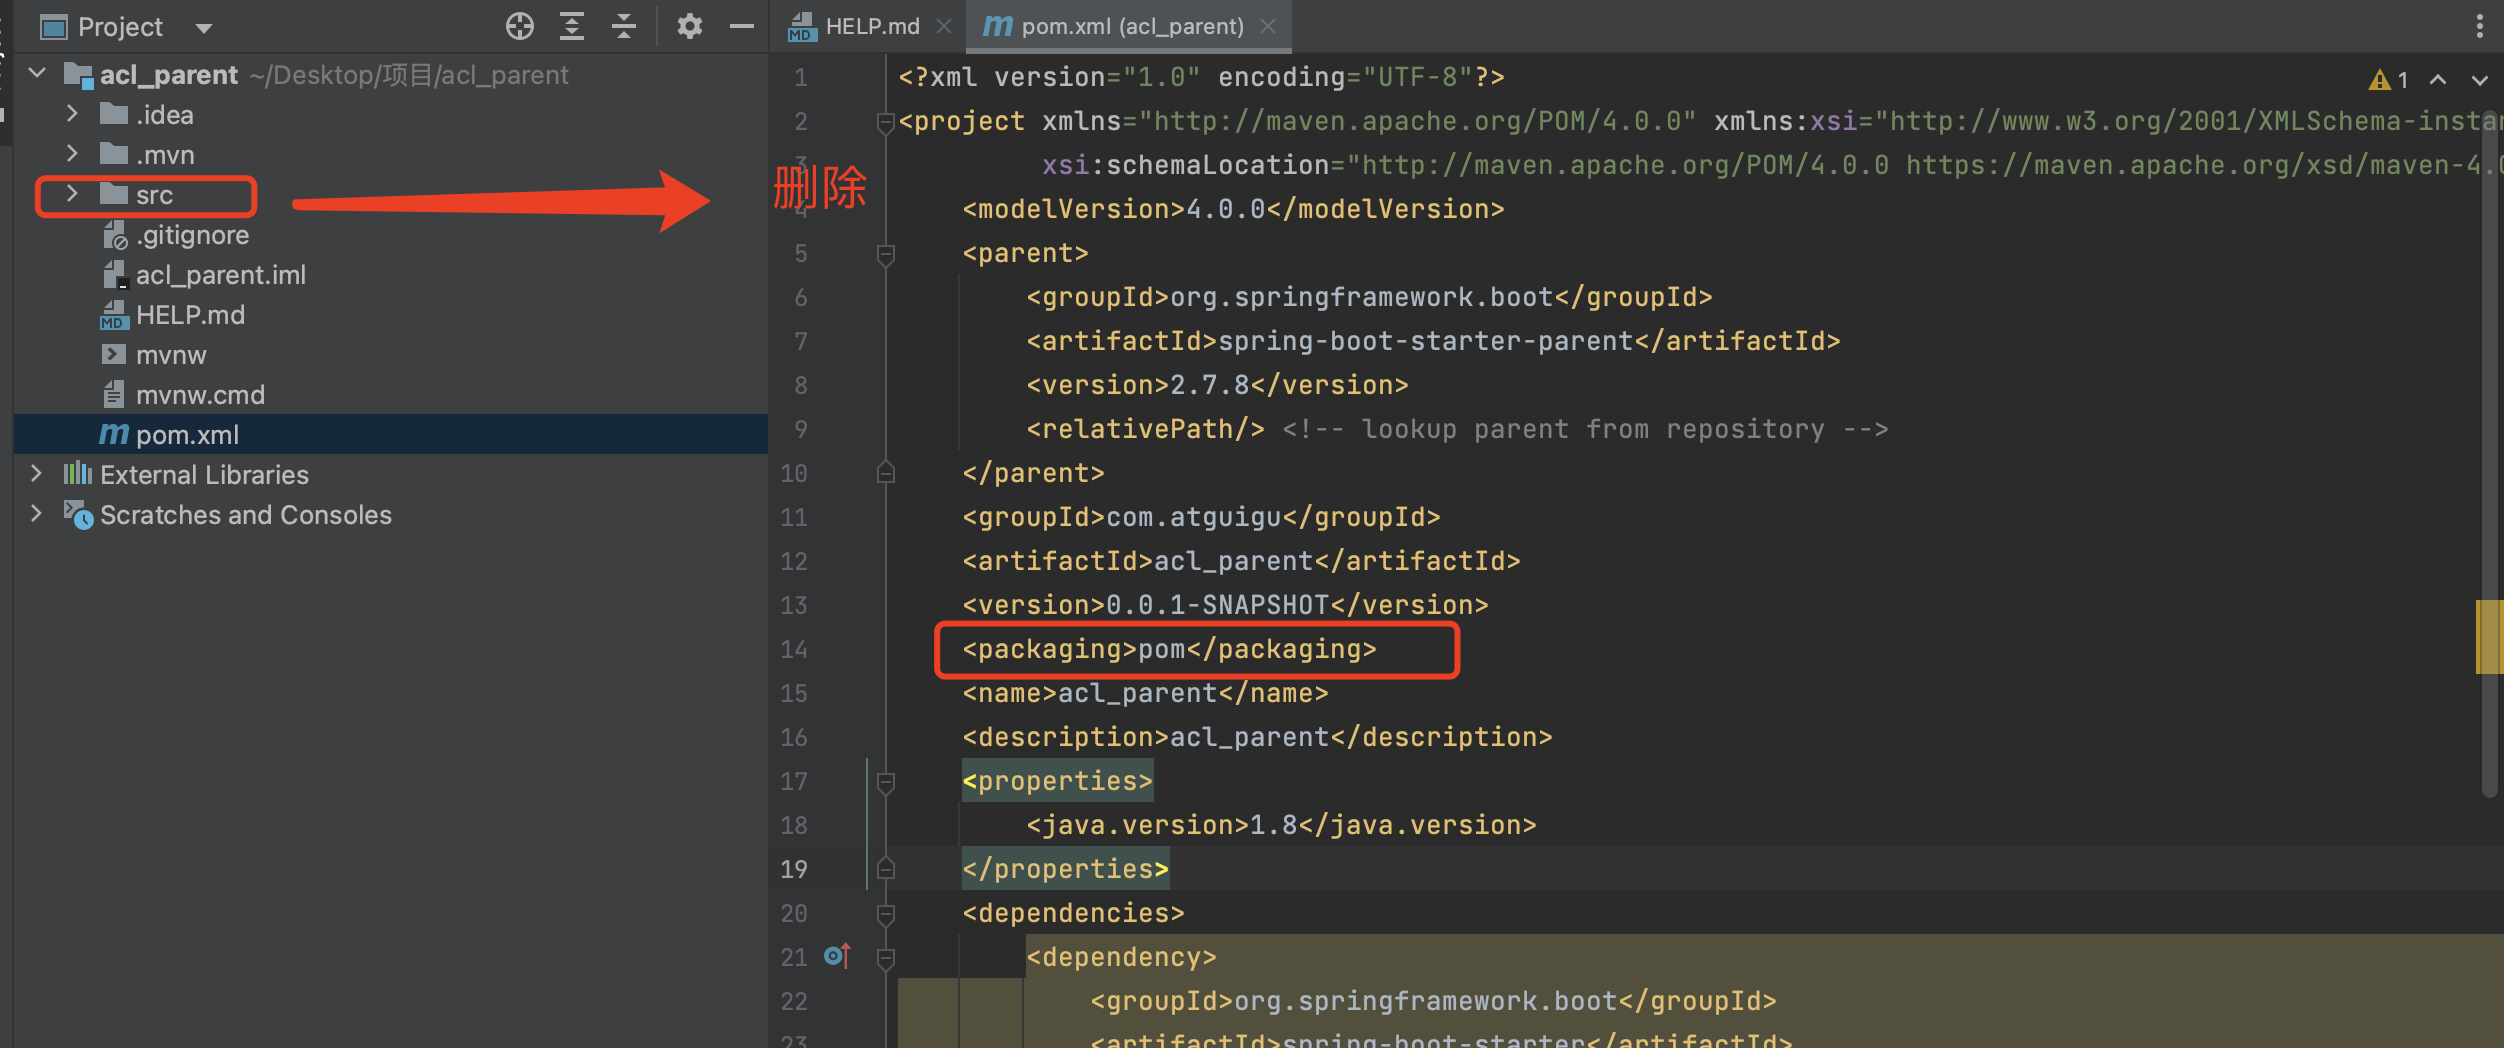Go to previous highlighted error arrow

click(x=2438, y=80)
